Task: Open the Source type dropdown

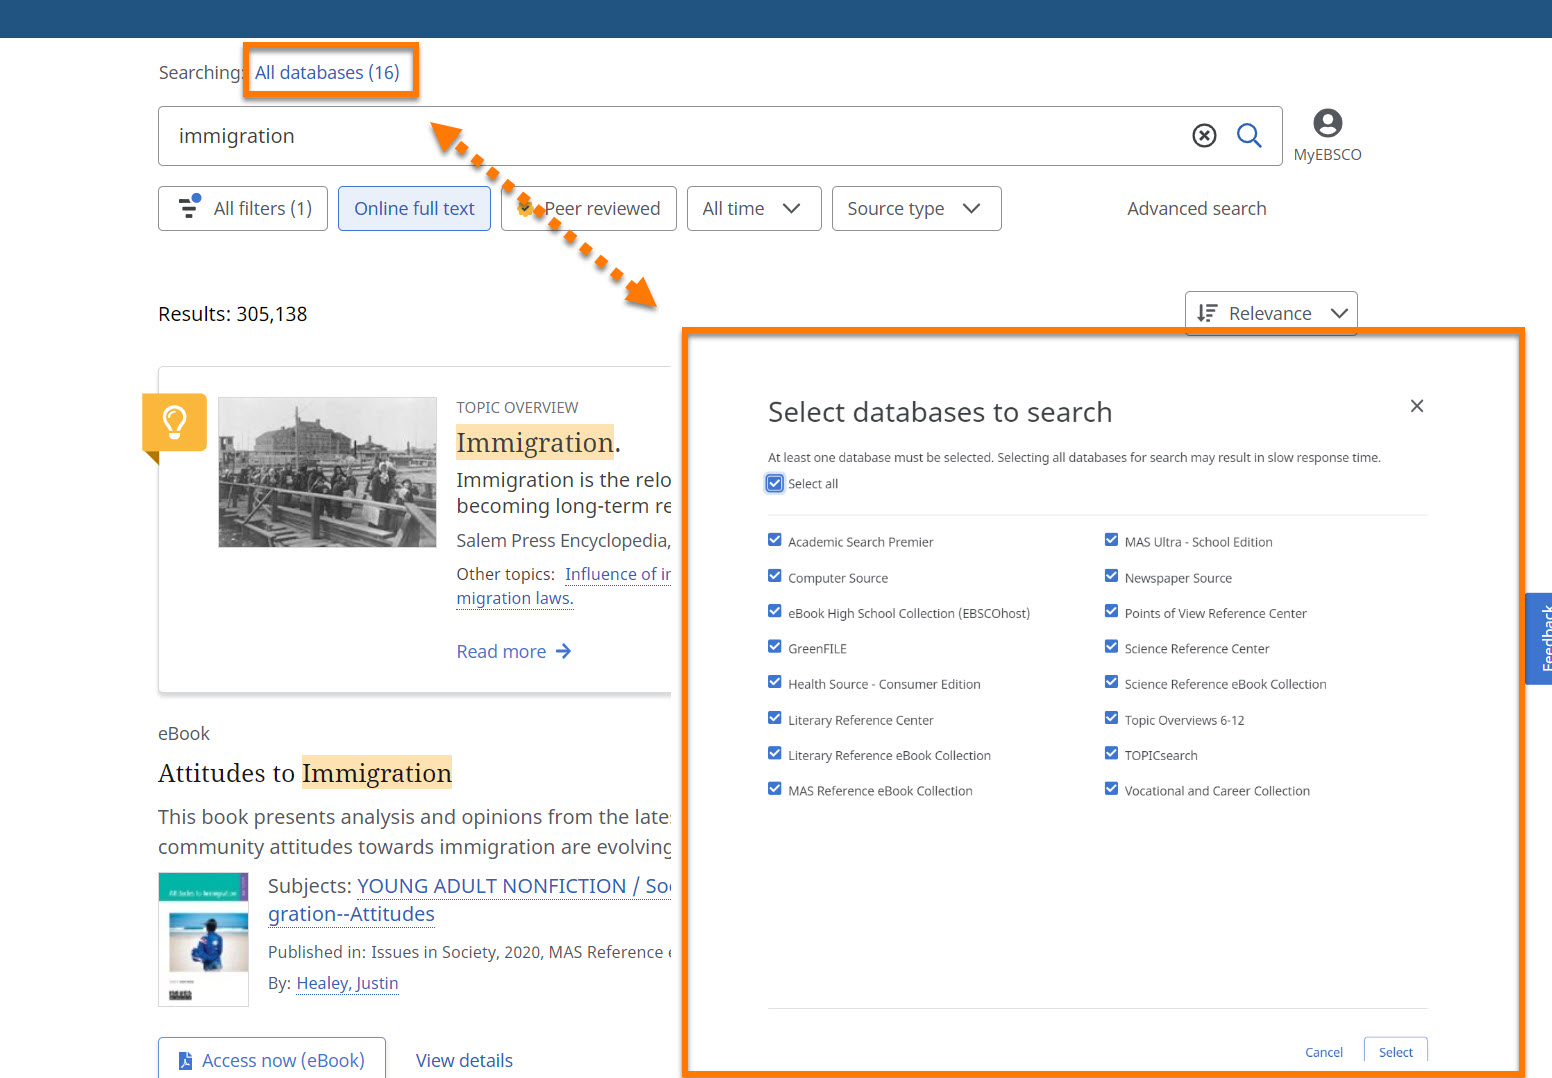Action: click(x=916, y=208)
